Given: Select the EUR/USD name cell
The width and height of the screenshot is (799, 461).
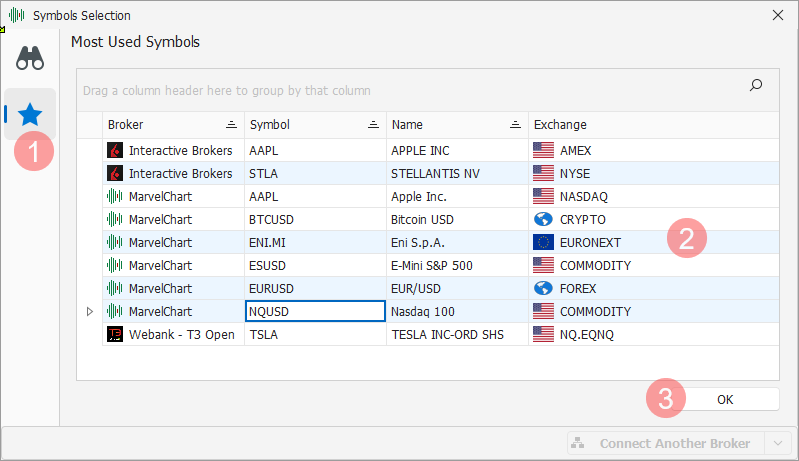Looking at the screenshot, I should point(458,288).
